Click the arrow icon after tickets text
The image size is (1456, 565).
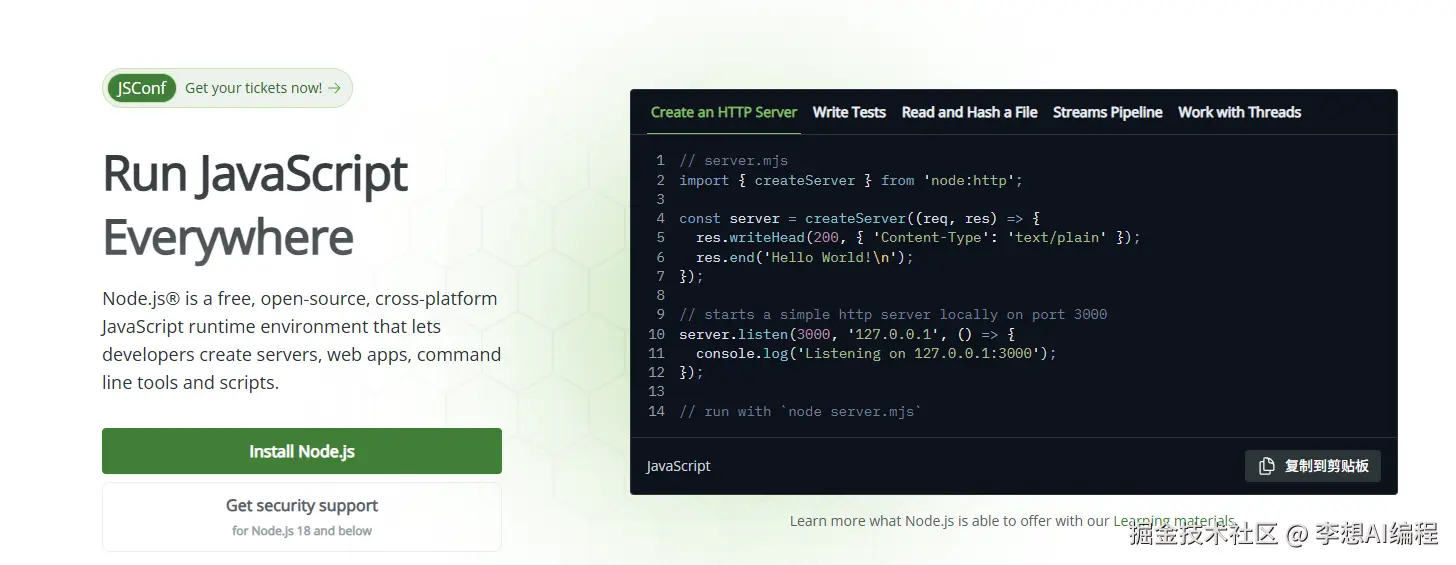pos(334,88)
